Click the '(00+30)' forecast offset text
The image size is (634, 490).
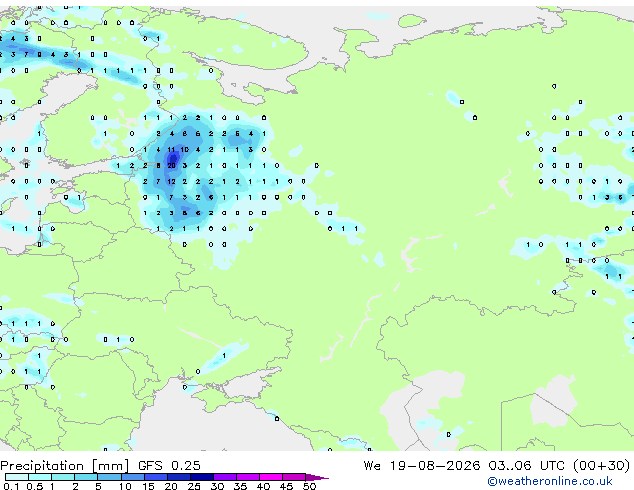pyautogui.click(x=601, y=466)
